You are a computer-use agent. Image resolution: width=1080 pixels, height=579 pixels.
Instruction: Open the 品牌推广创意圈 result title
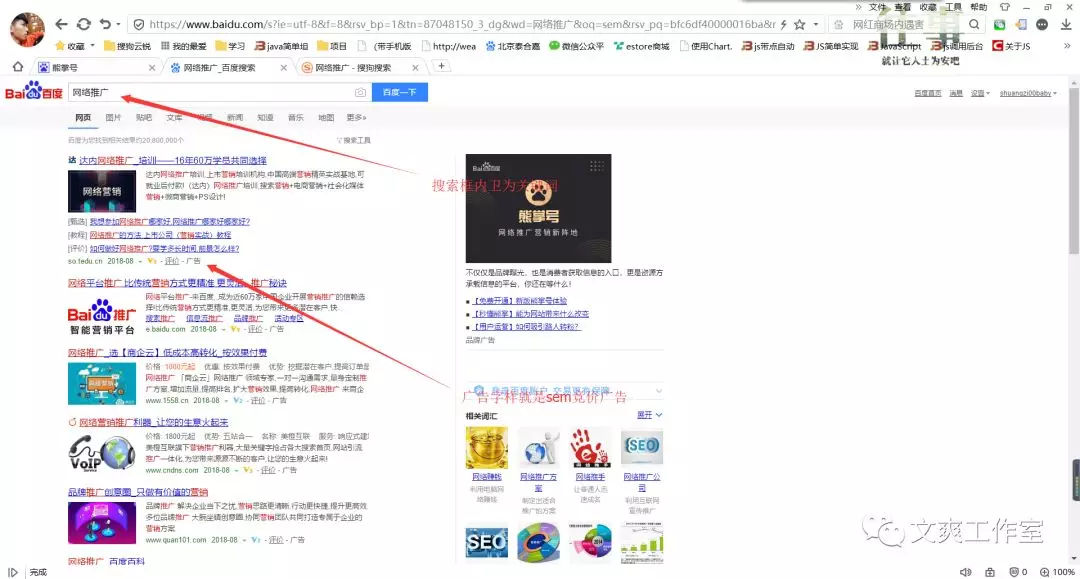pos(138,492)
